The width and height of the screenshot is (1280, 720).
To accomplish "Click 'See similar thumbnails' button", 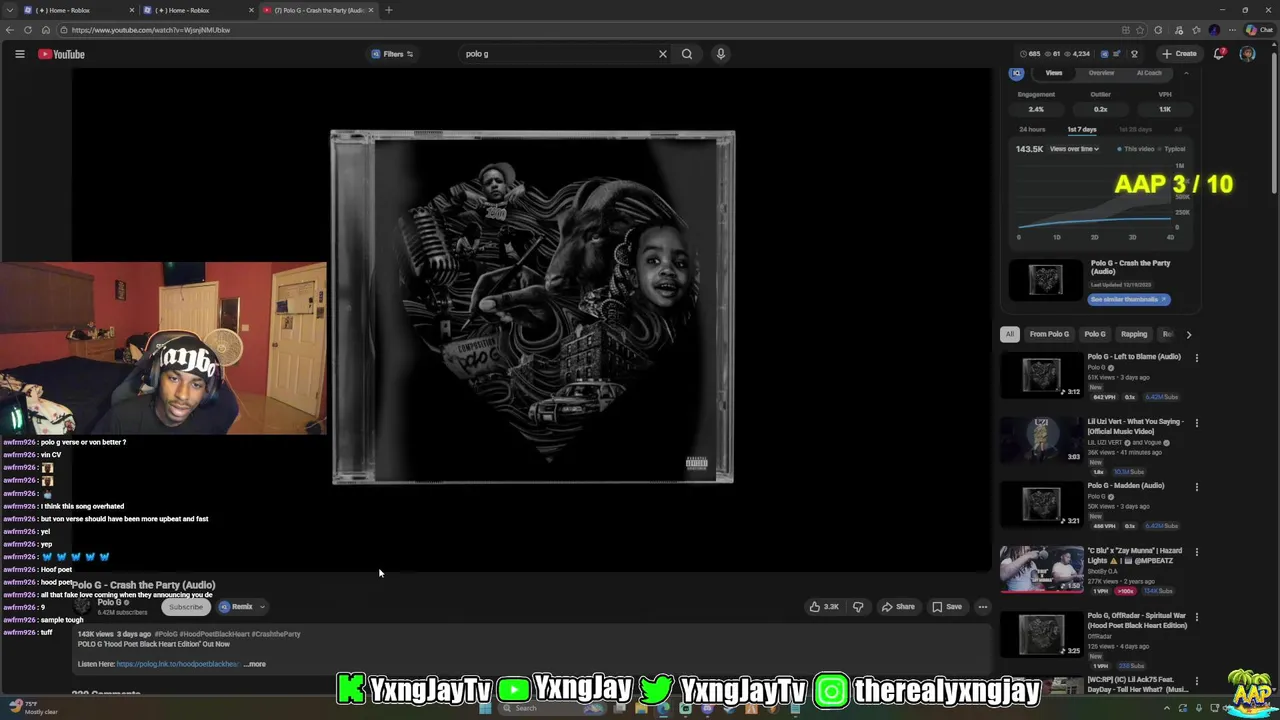I will coord(1128,299).
